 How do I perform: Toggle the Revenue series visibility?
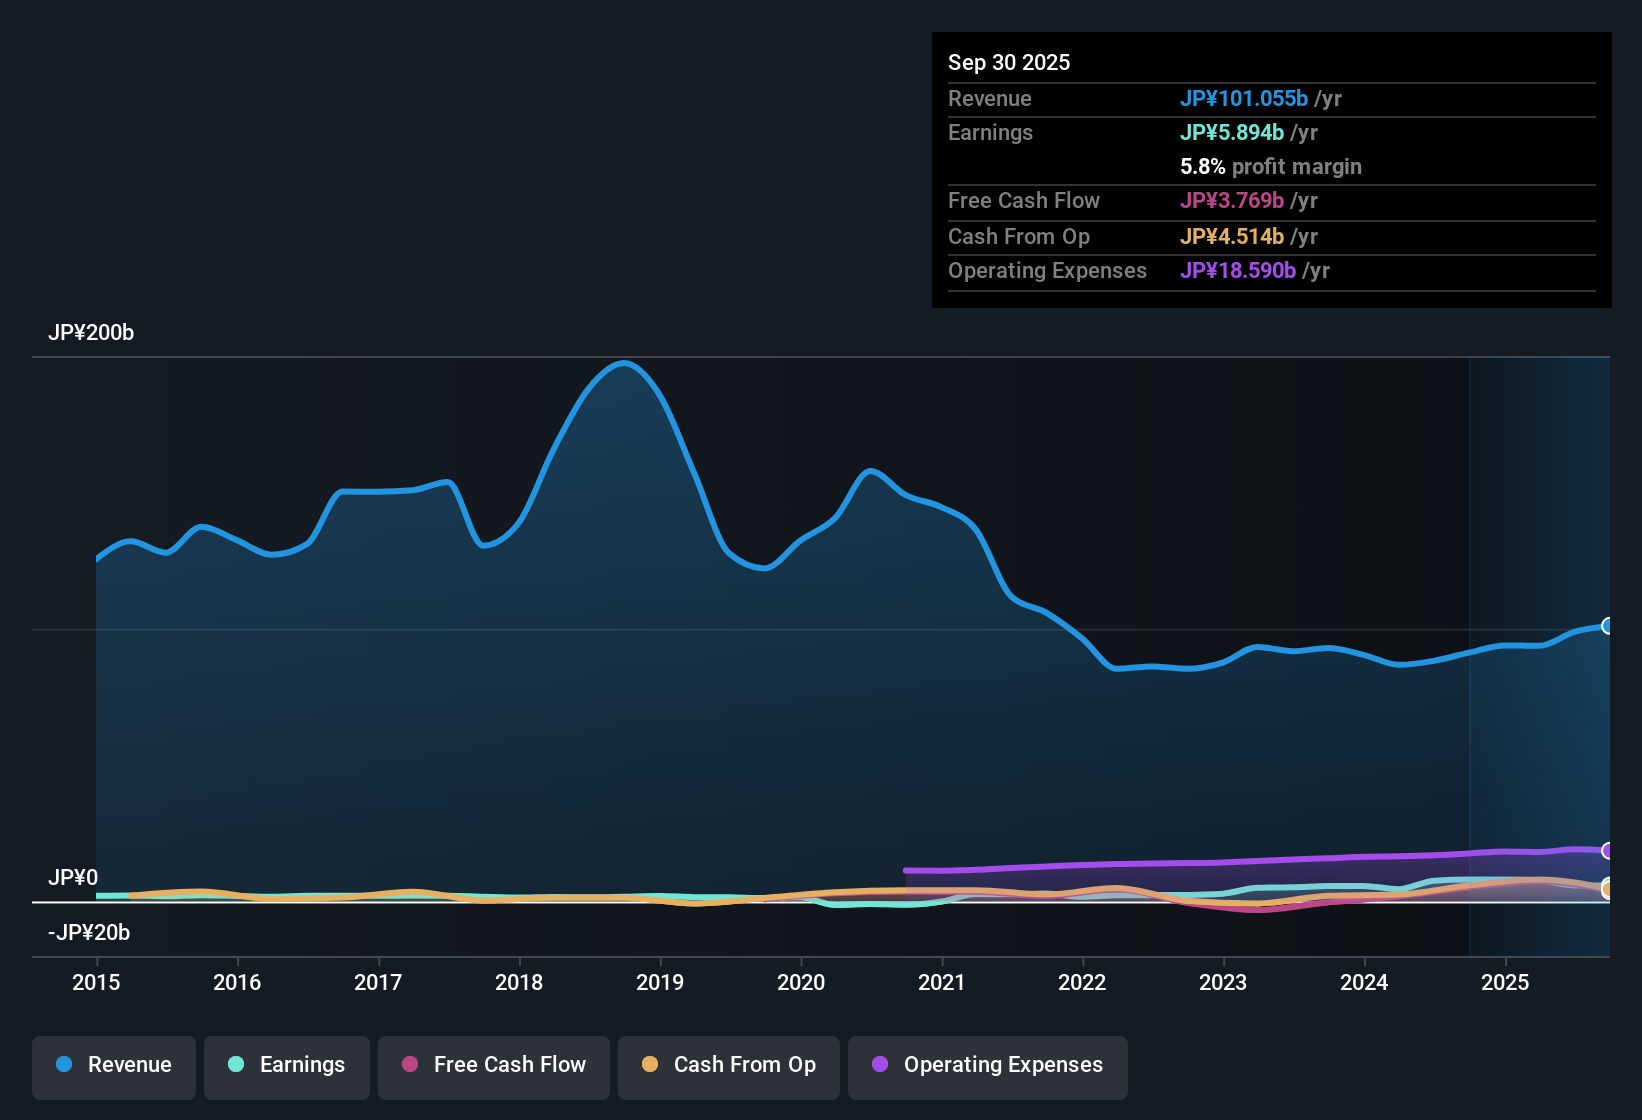click(x=113, y=1065)
